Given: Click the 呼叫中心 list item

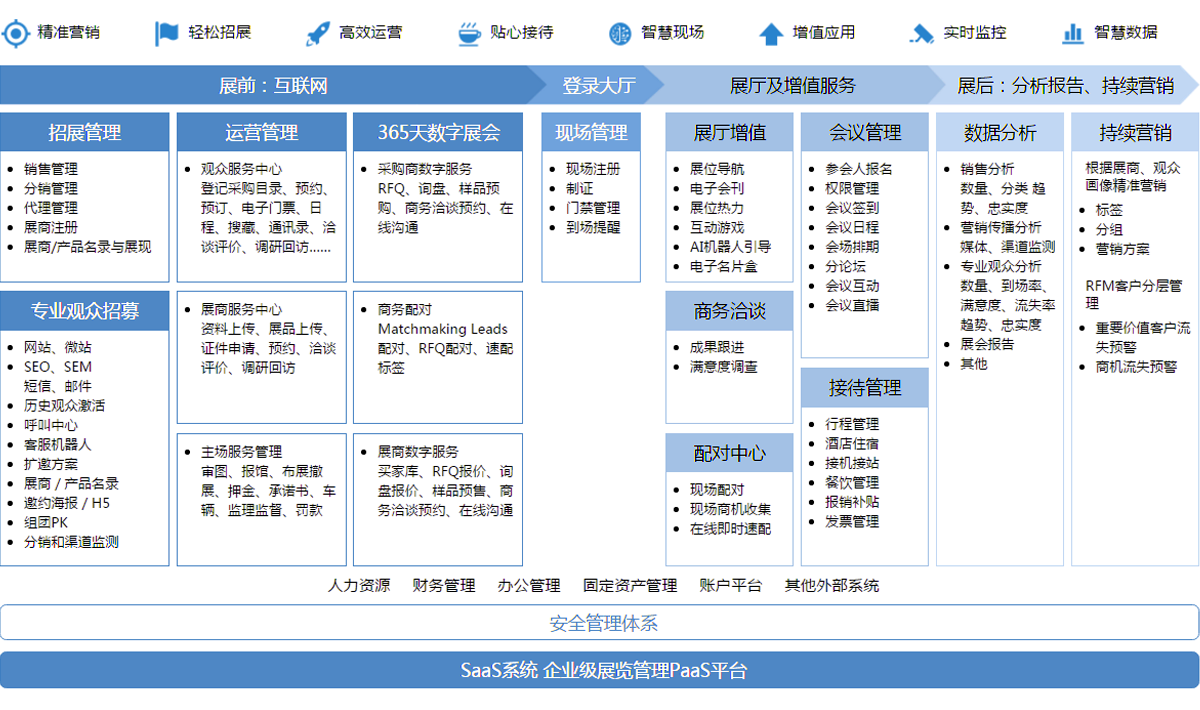Looking at the screenshot, I should coord(50,425).
